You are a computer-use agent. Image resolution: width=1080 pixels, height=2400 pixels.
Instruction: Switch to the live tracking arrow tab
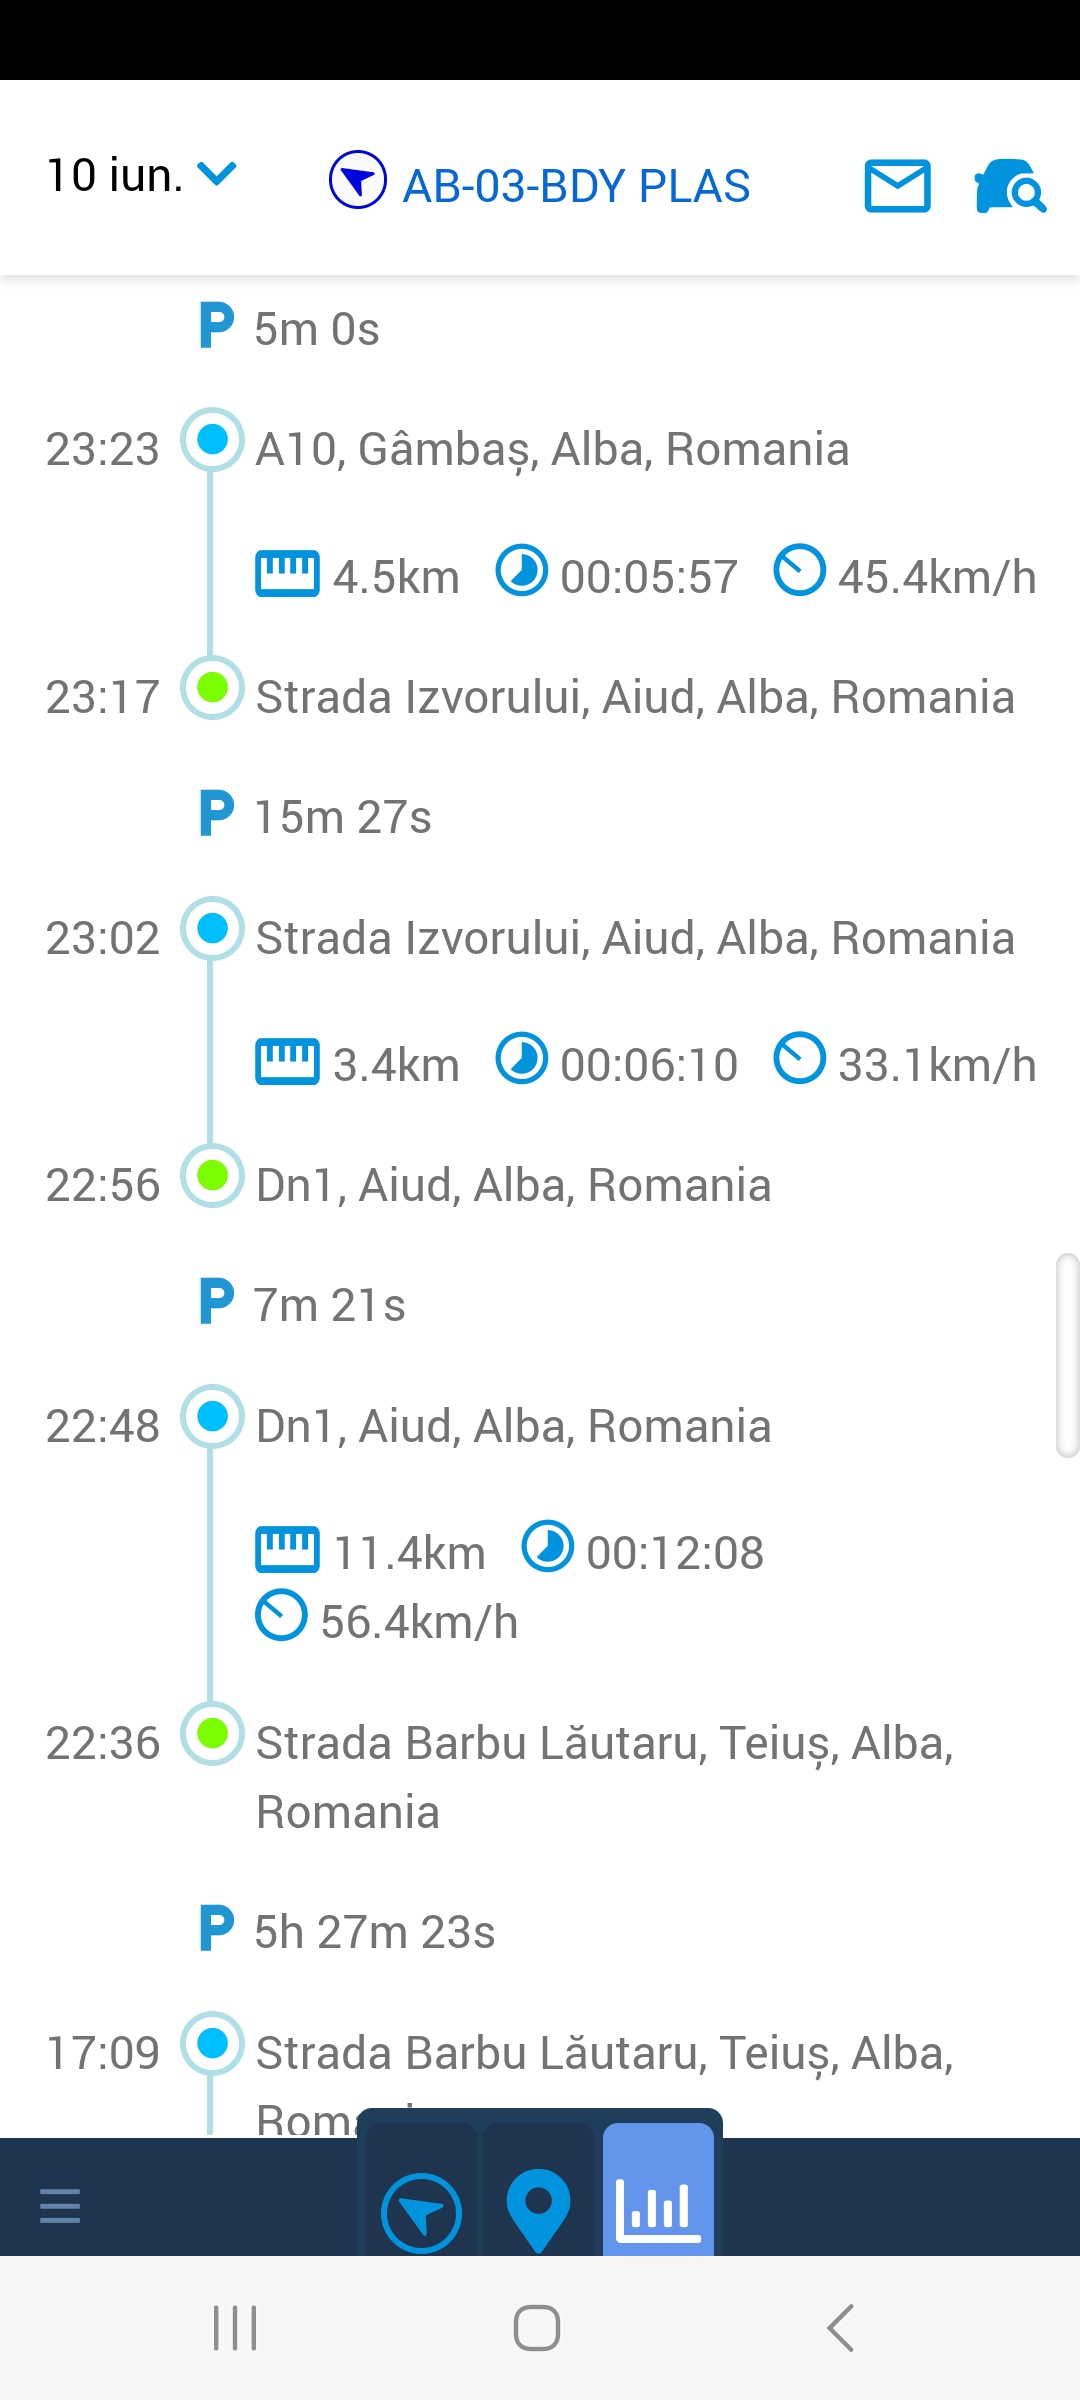pyautogui.click(x=421, y=2212)
